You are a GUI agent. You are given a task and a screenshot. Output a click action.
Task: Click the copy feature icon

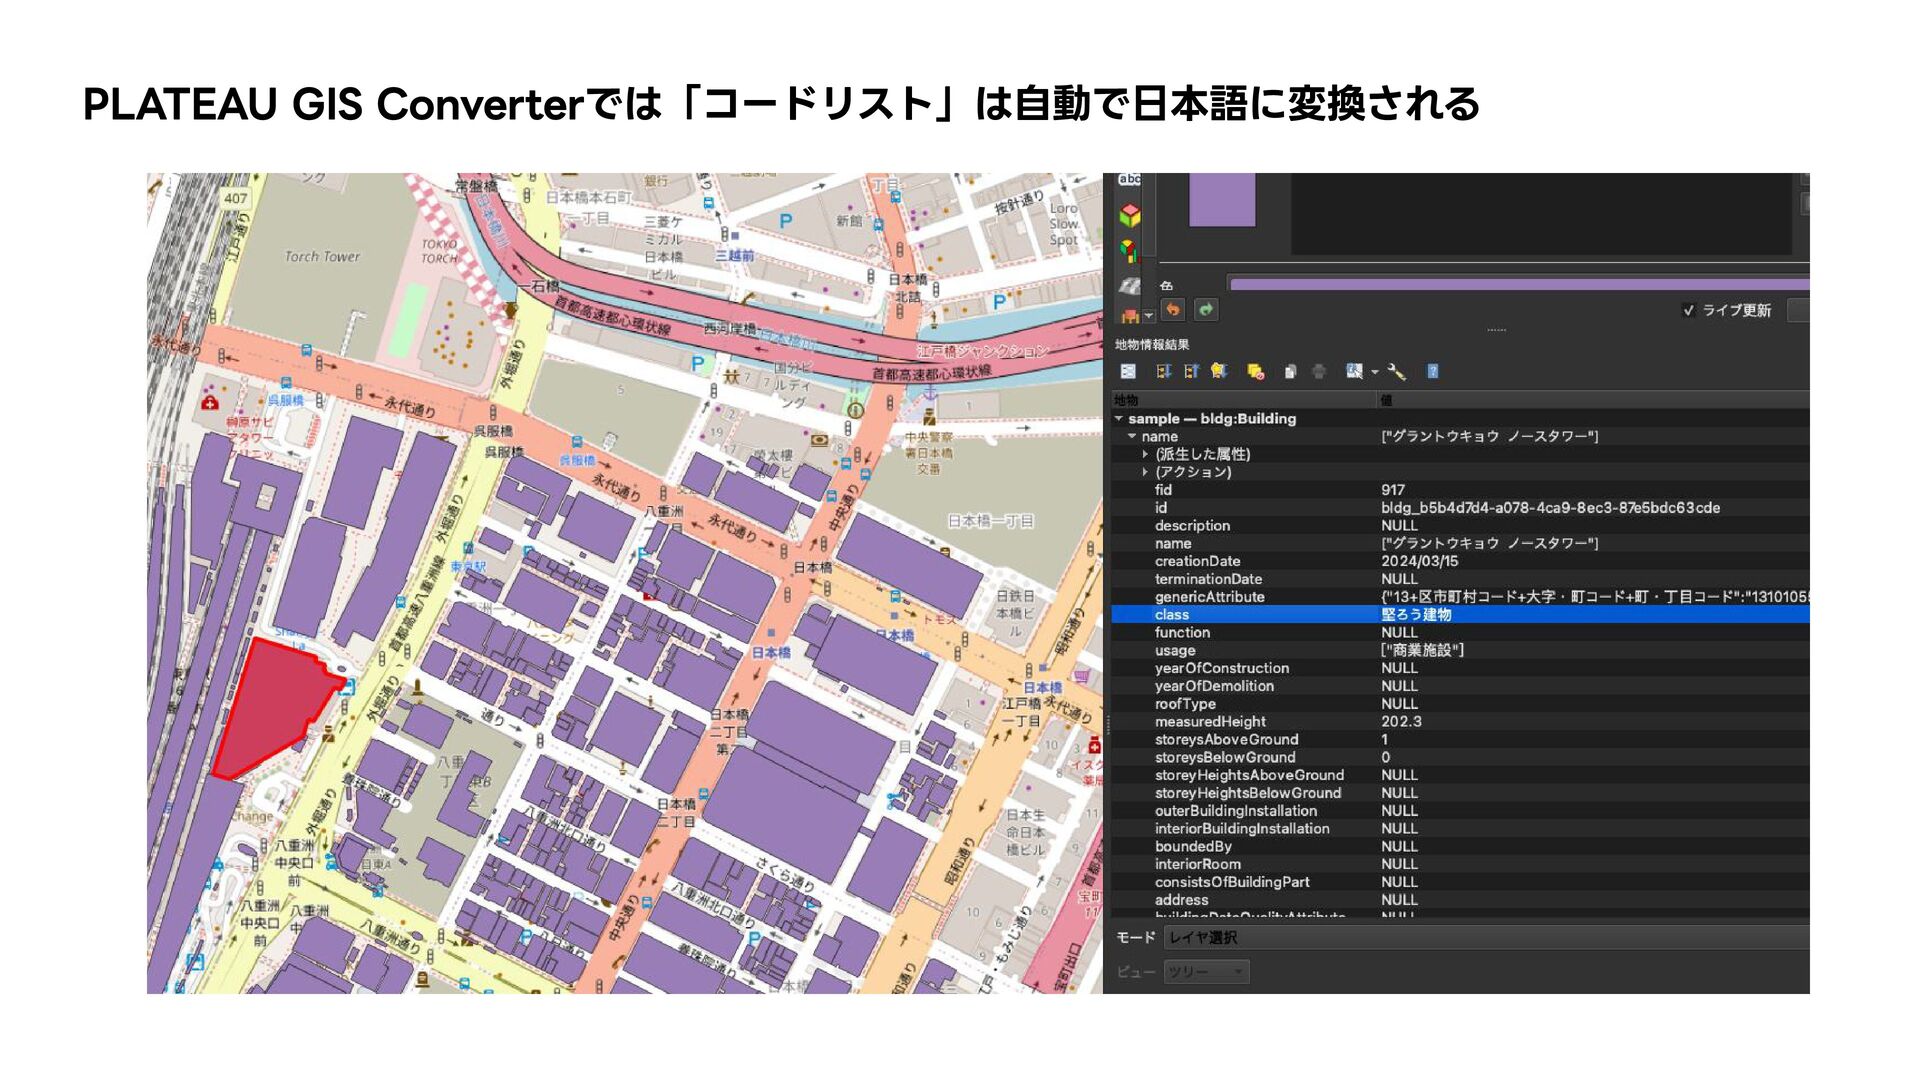coord(1290,372)
